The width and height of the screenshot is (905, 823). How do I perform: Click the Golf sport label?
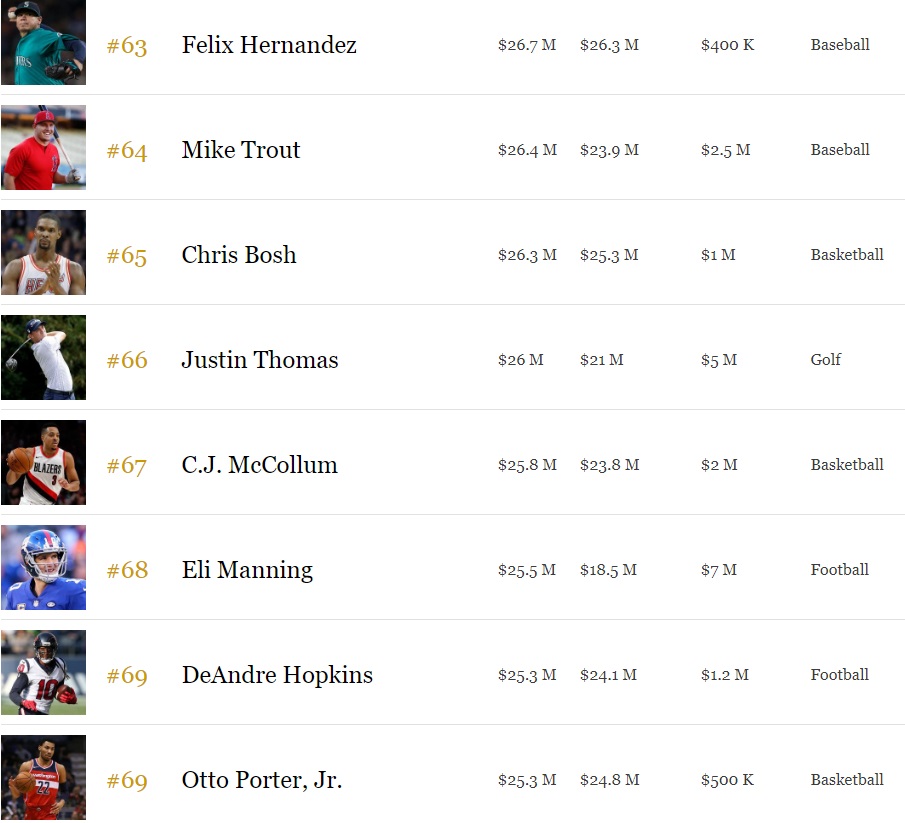pos(826,360)
